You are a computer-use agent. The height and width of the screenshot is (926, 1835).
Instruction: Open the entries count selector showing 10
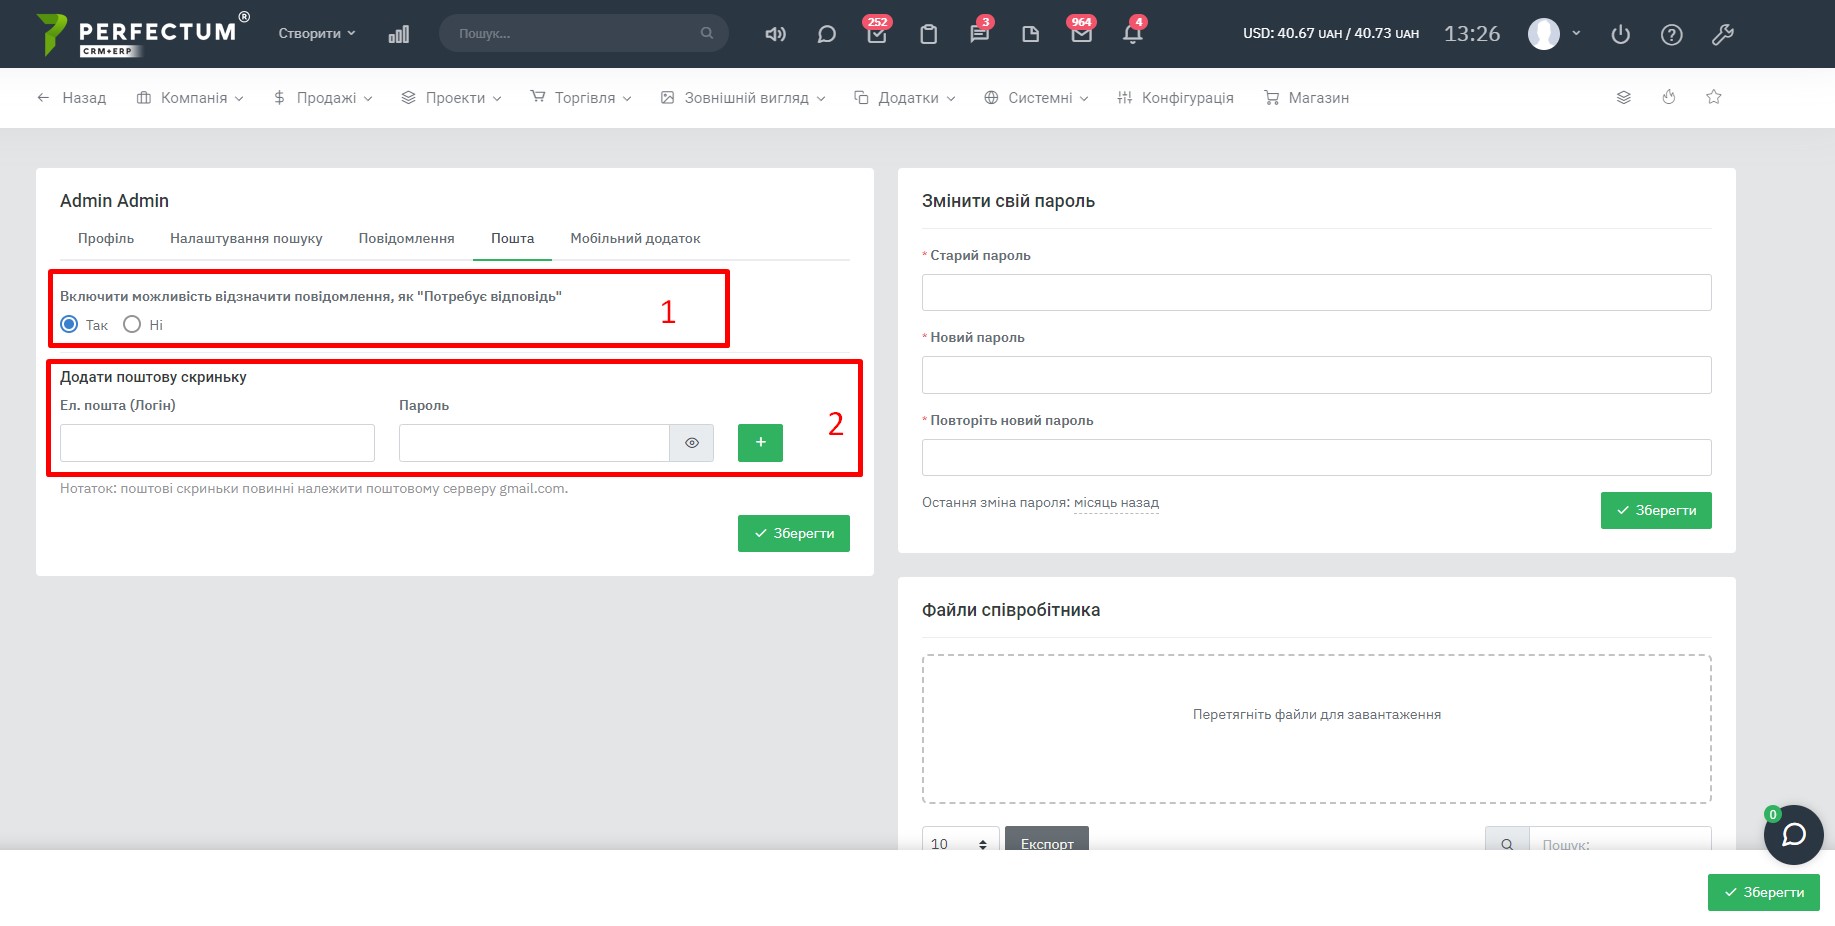(x=959, y=843)
